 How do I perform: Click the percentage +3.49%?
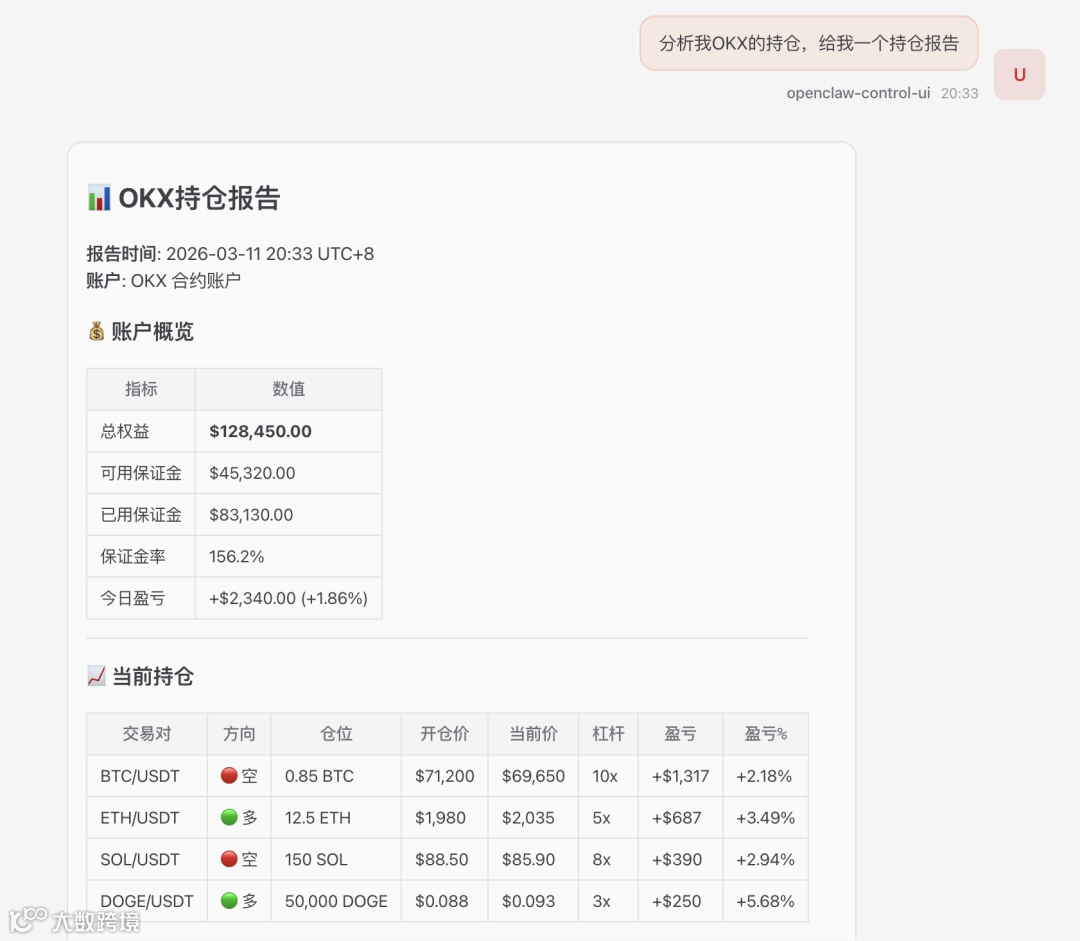pos(765,818)
